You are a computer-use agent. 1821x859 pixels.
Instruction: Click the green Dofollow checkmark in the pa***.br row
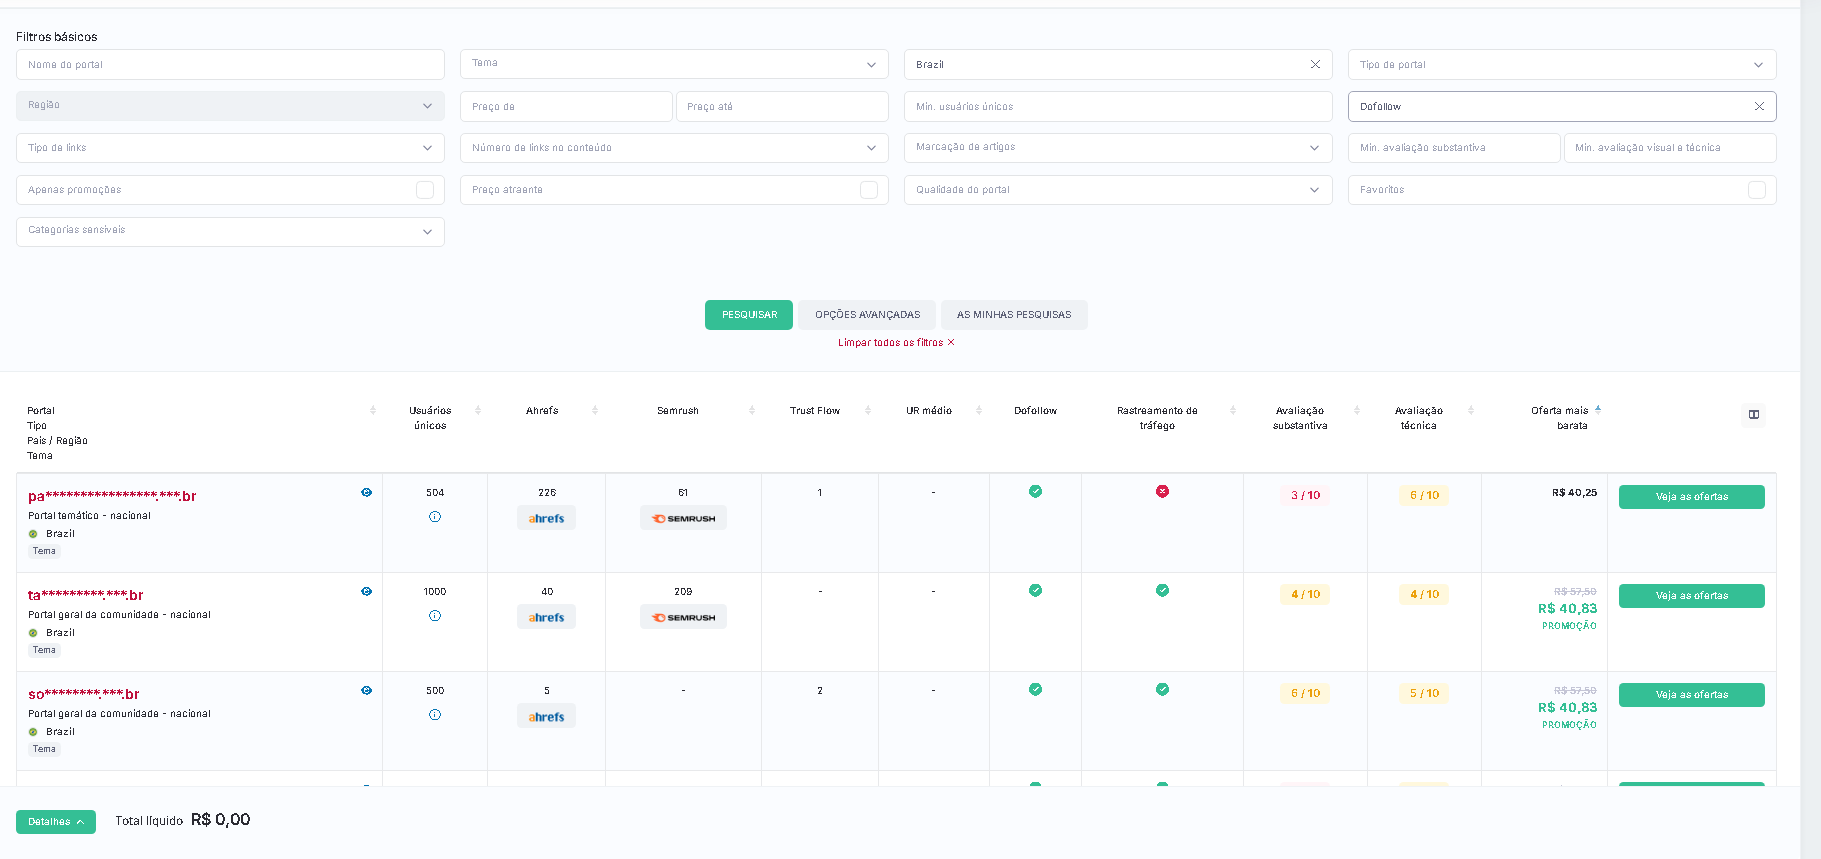[x=1035, y=491]
